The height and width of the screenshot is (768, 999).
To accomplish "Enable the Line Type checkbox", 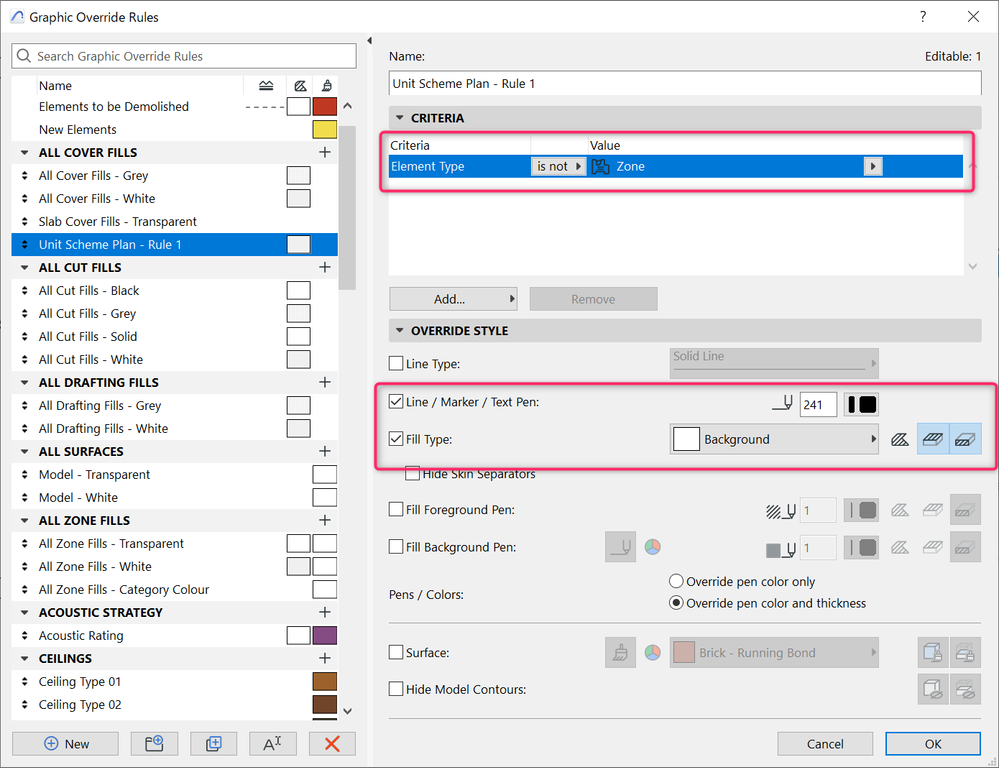I will click(x=396, y=363).
